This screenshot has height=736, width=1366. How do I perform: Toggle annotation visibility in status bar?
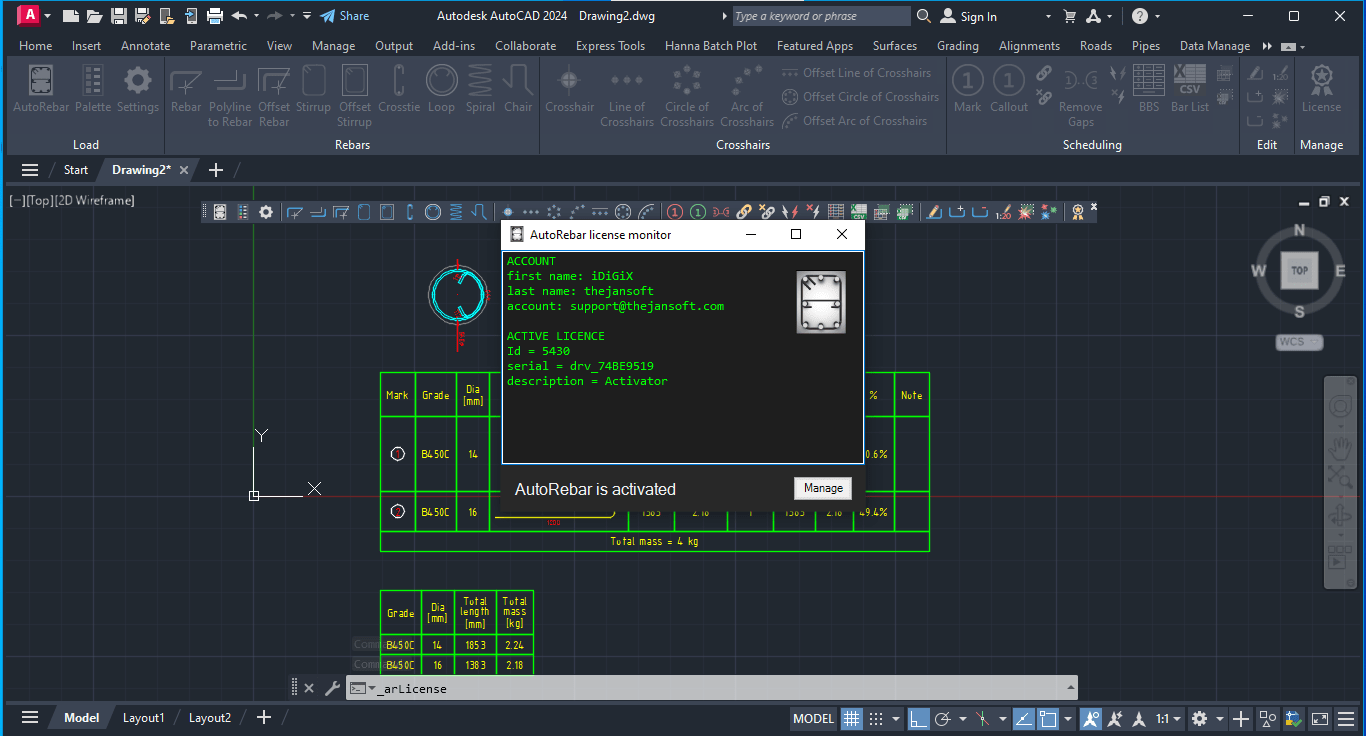1091,718
